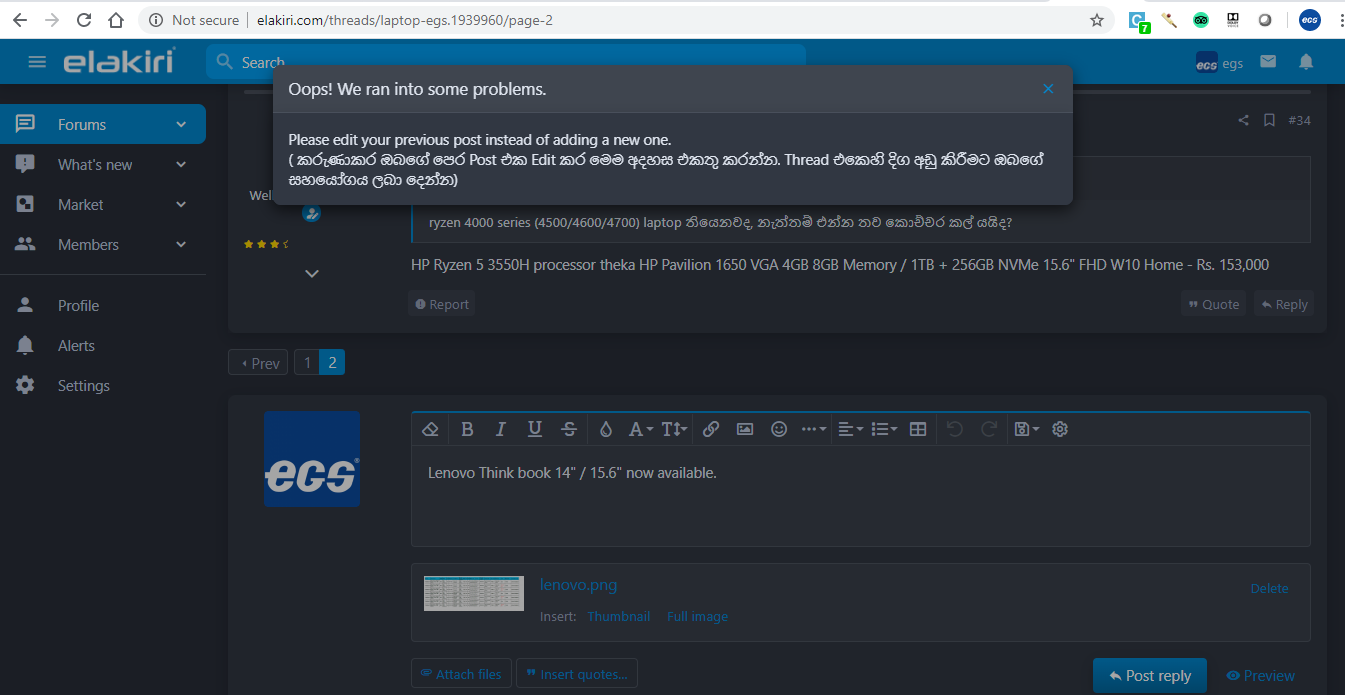Click the eraser remove-formatting icon in editor
Image resolution: width=1345 pixels, height=695 pixels.
coord(431,429)
